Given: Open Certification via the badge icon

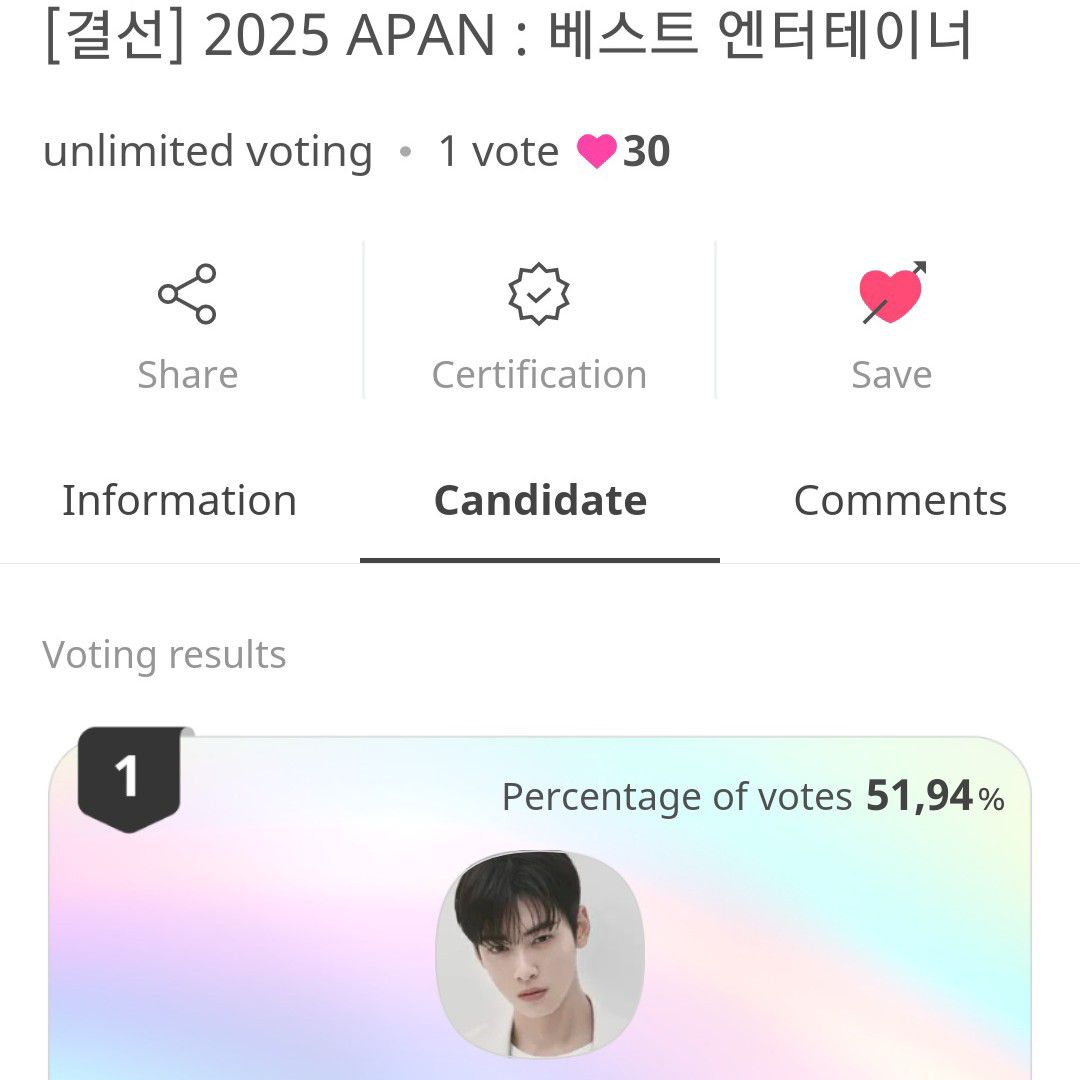Looking at the screenshot, I should [x=539, y=294].
